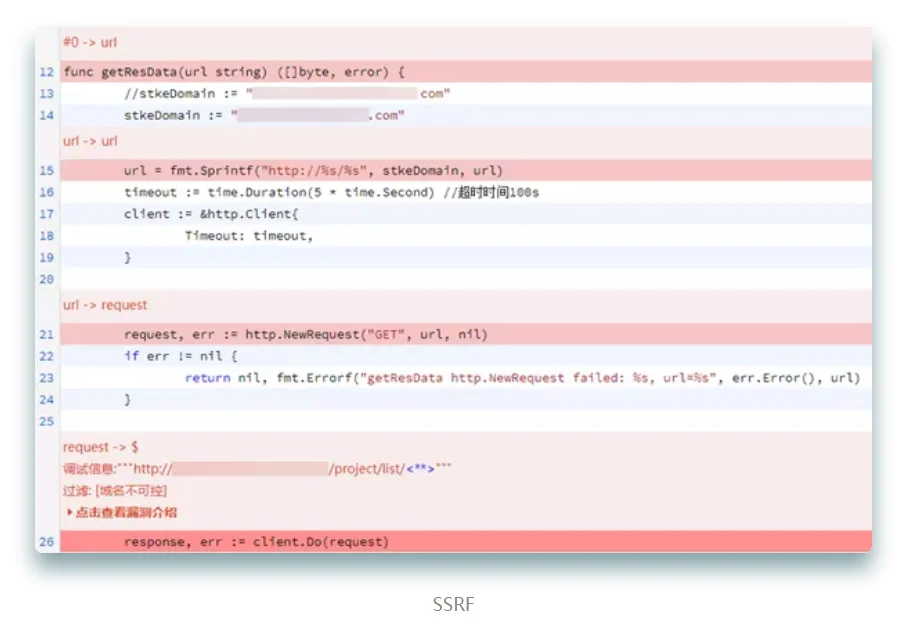This screenshot has height=627, width=911.
Task: Click line number 16
Action: coord(46,192)
